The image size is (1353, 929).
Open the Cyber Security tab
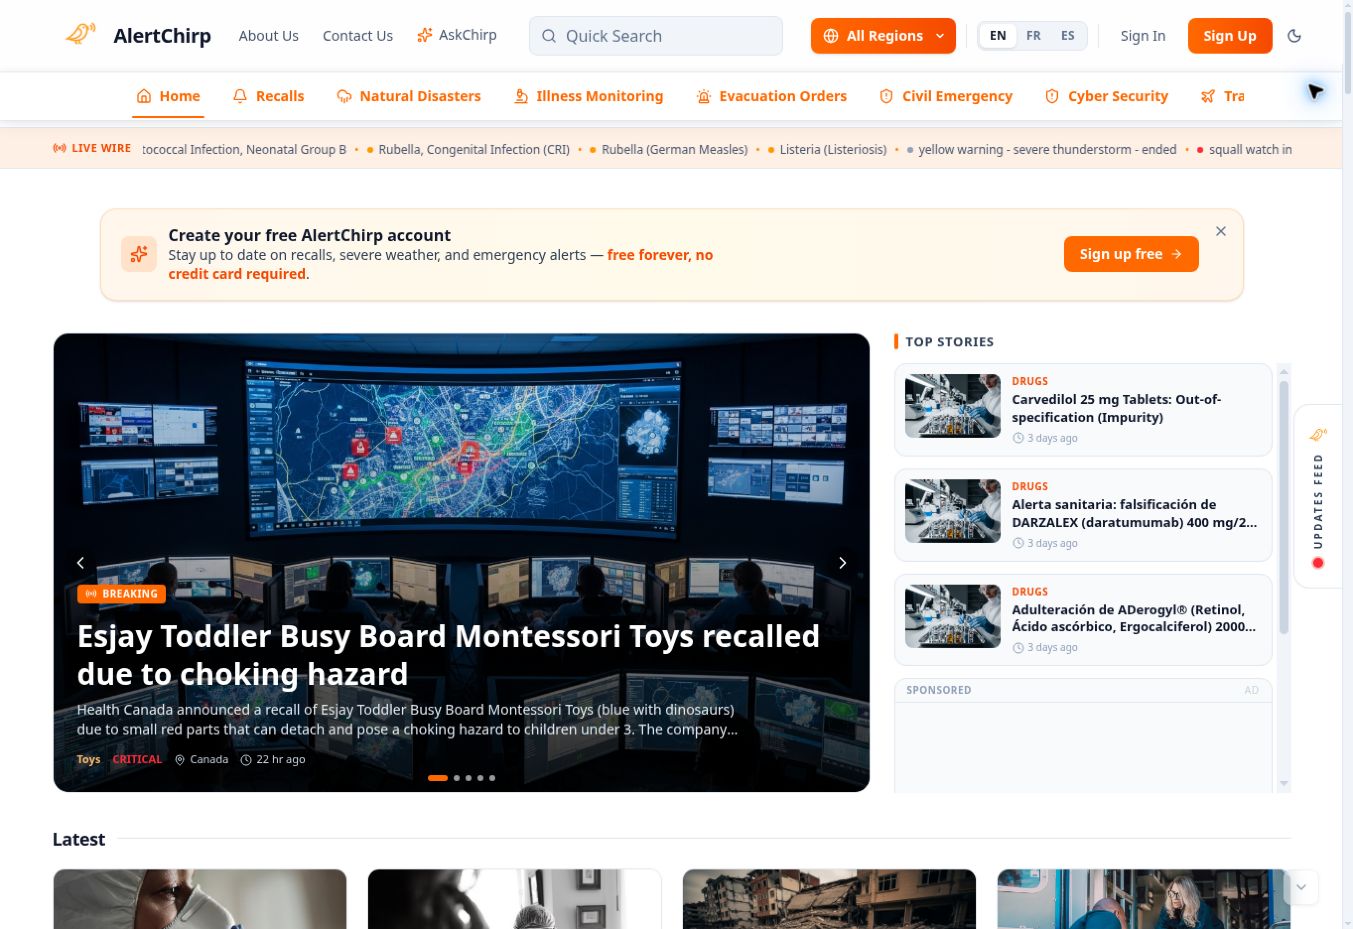click(x=1106, y=96)
